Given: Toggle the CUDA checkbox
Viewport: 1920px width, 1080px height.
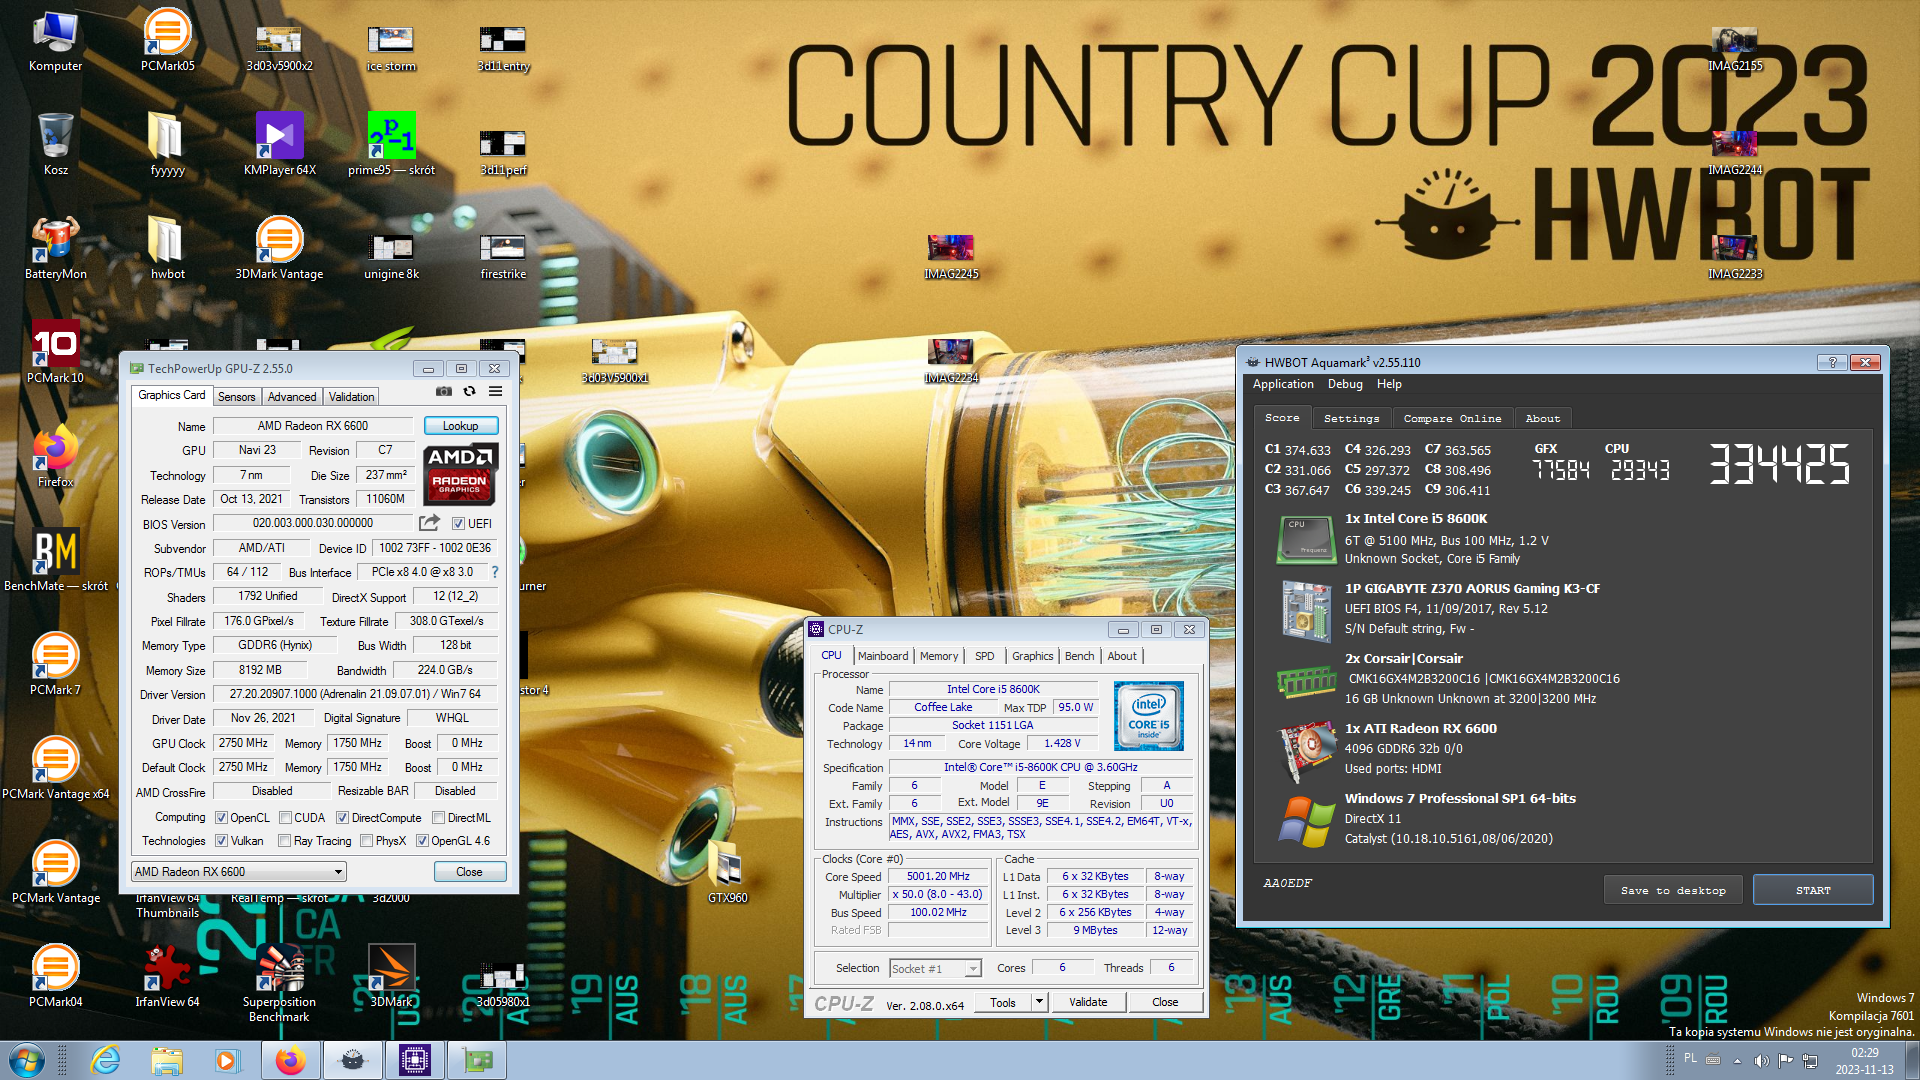Looking at the screenshot, I should point(286,817).
